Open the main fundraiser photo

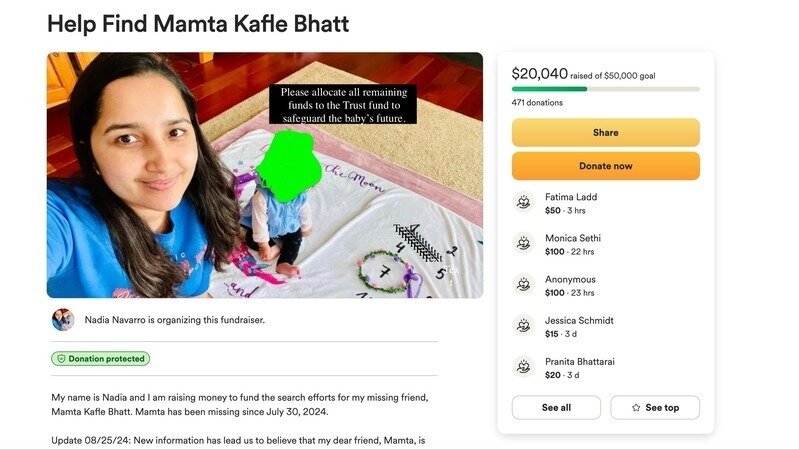coord(264,175)
